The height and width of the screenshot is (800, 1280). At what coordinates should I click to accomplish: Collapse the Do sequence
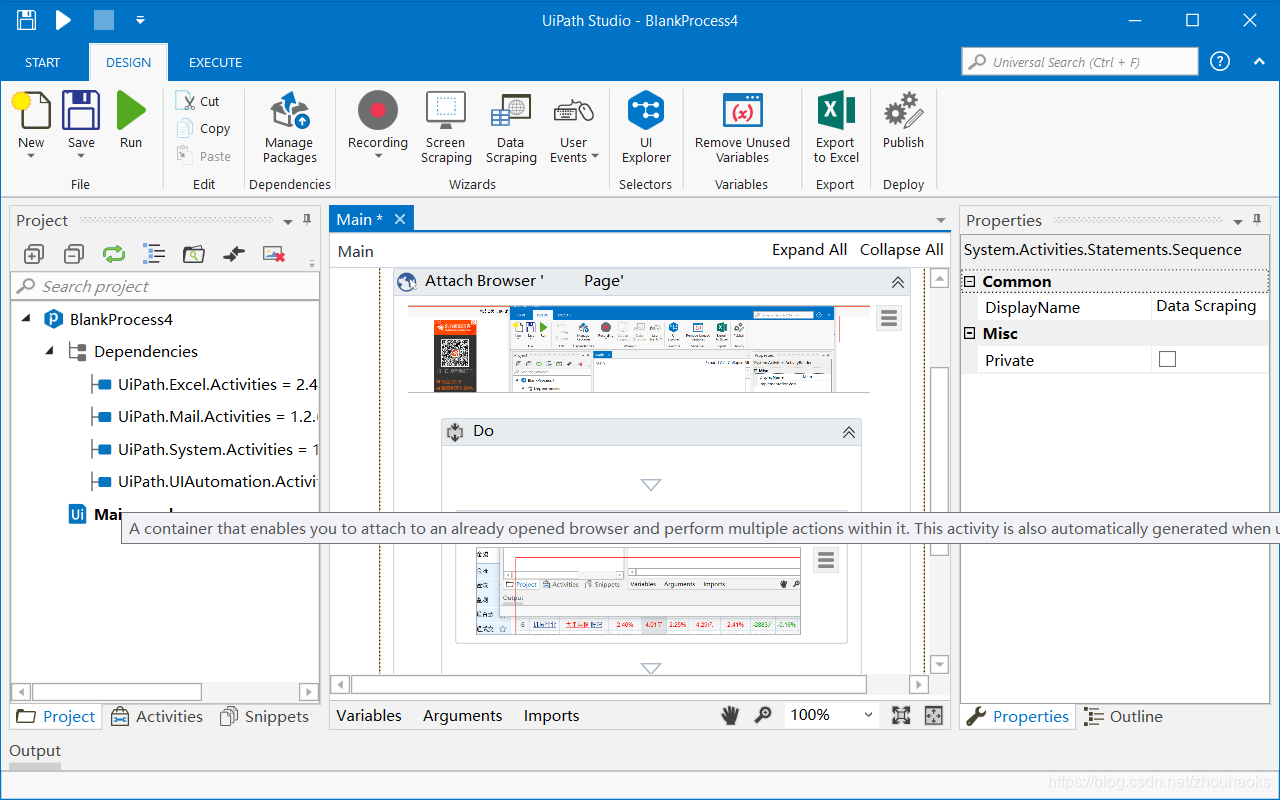coord(848,432)
